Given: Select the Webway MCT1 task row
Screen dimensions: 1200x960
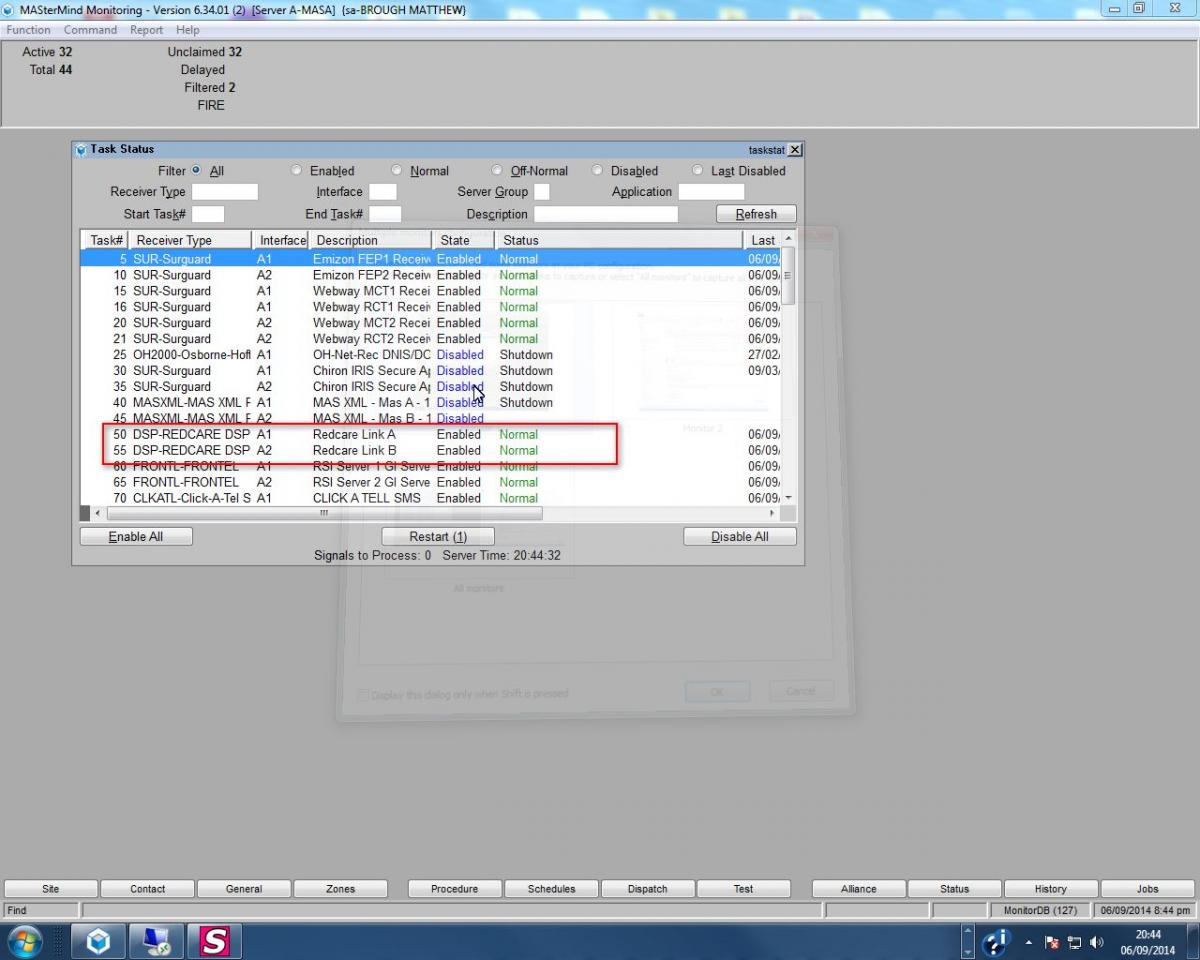Looking at the screenshot, I should [431, 291].
